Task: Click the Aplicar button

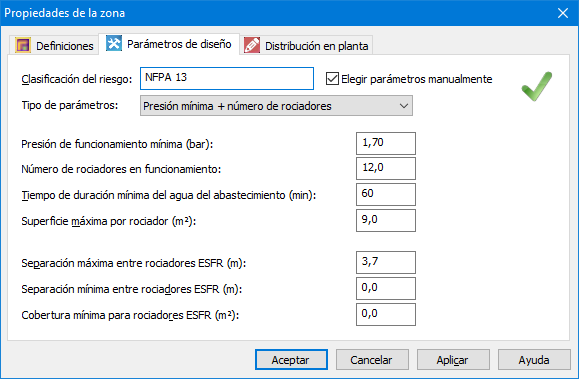Action: click(453, 360)
